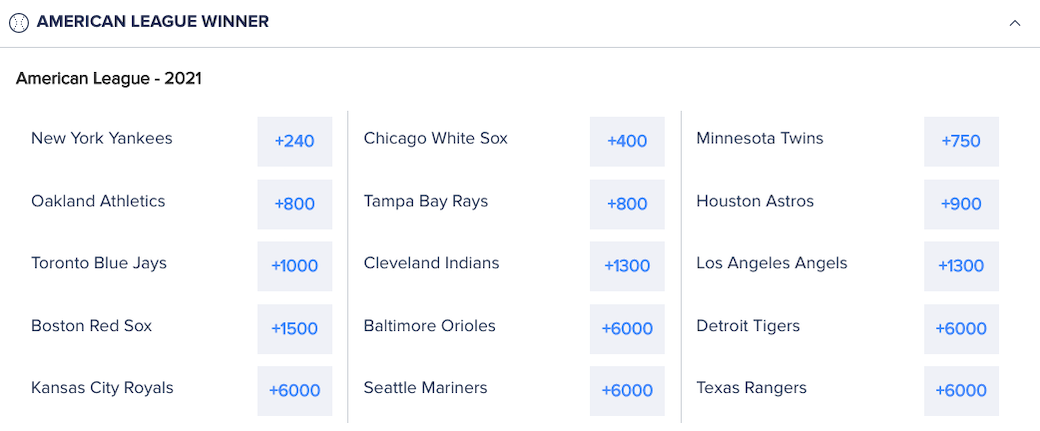Select Seattle Mariners +6000 odds

[627, 390]
